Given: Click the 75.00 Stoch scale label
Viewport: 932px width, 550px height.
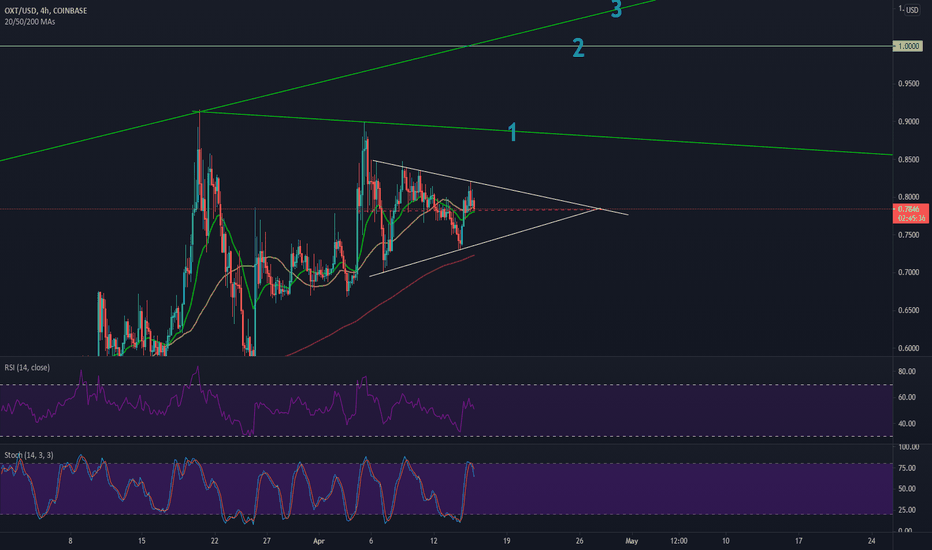Looking at the screenshot, I should (906, 468).
